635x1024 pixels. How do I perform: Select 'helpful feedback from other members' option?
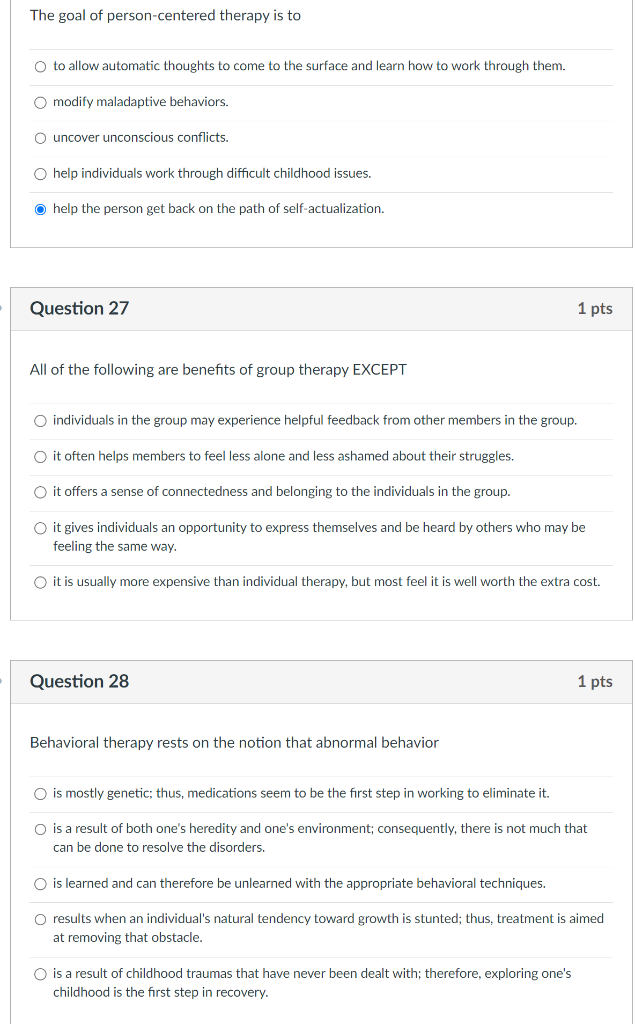coord(41,421)
